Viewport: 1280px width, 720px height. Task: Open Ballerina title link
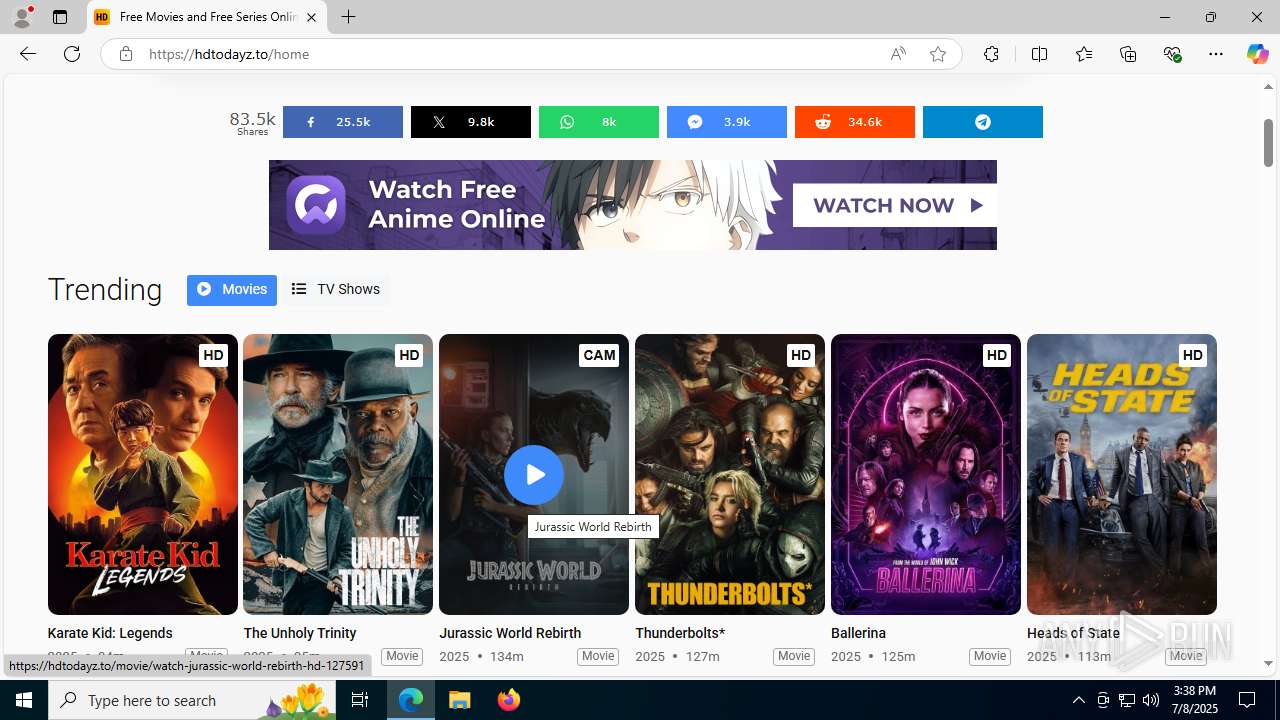tap(859, 633)
